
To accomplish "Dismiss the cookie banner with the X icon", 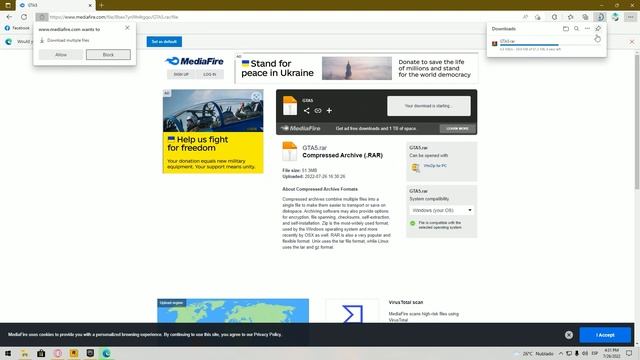I will point(569,335).
